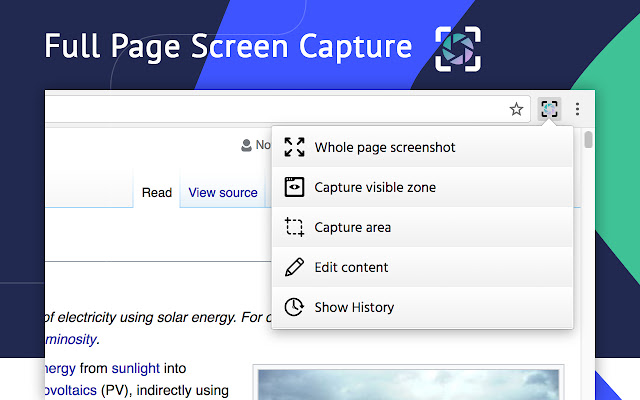Screen dimensions: 640x400
Task: Select Whole page screenshot option
Action: click(422, 147)
